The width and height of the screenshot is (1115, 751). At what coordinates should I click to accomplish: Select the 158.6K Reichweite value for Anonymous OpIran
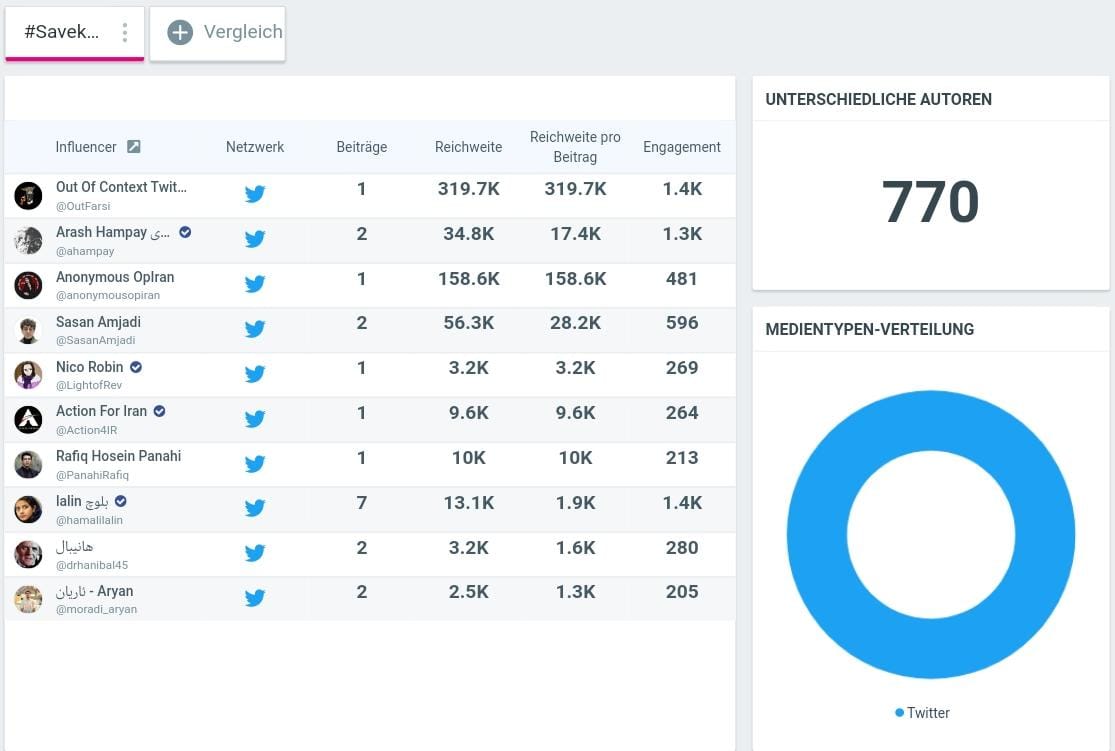pos(469,279)
